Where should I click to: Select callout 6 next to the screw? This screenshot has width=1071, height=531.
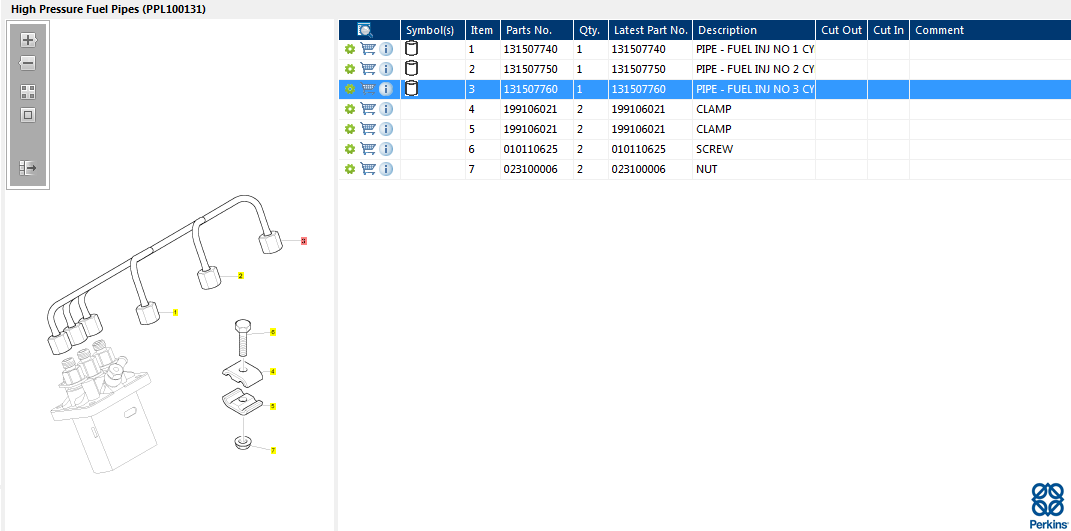[273, 331]
